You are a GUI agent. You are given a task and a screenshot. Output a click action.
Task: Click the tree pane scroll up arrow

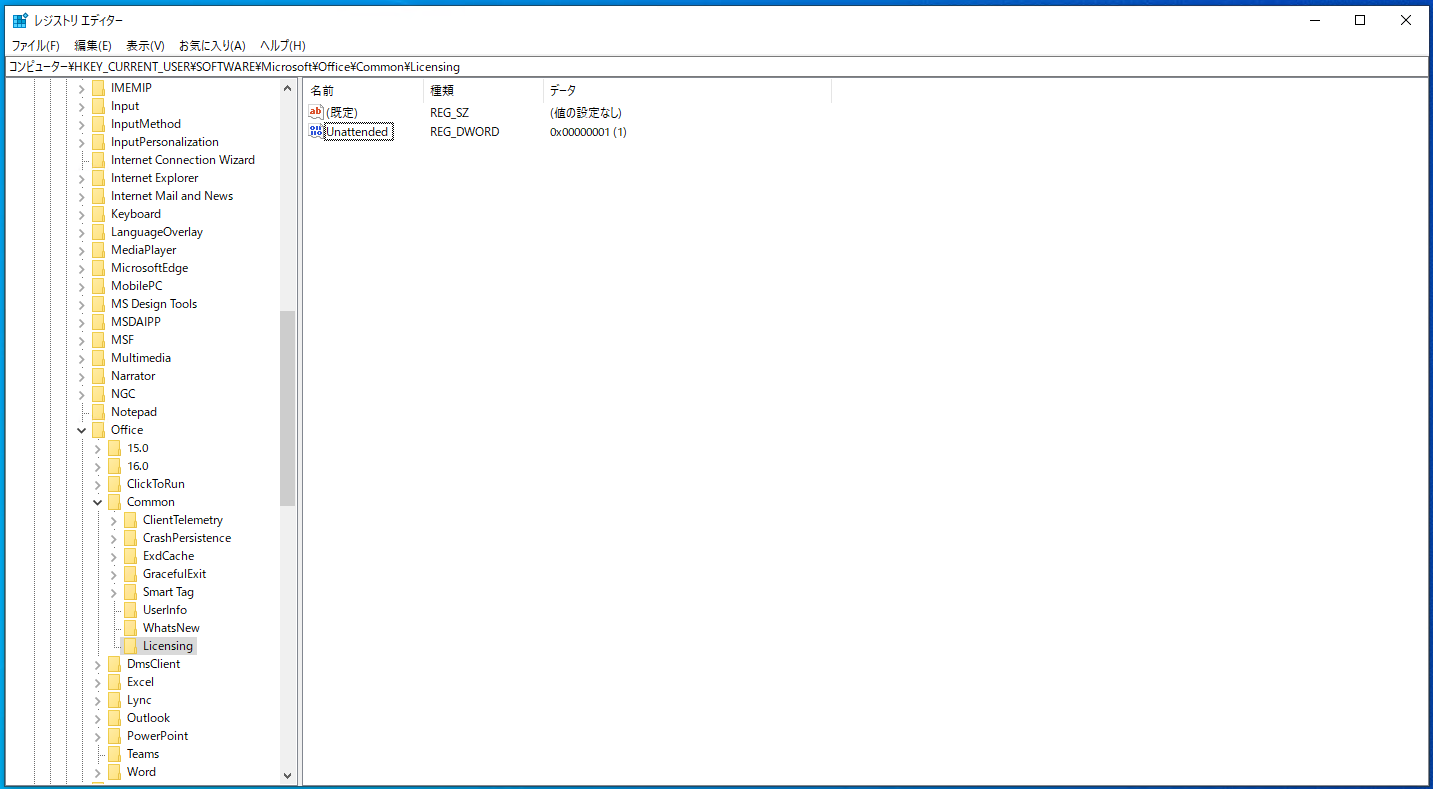click(x=288, y=88)
